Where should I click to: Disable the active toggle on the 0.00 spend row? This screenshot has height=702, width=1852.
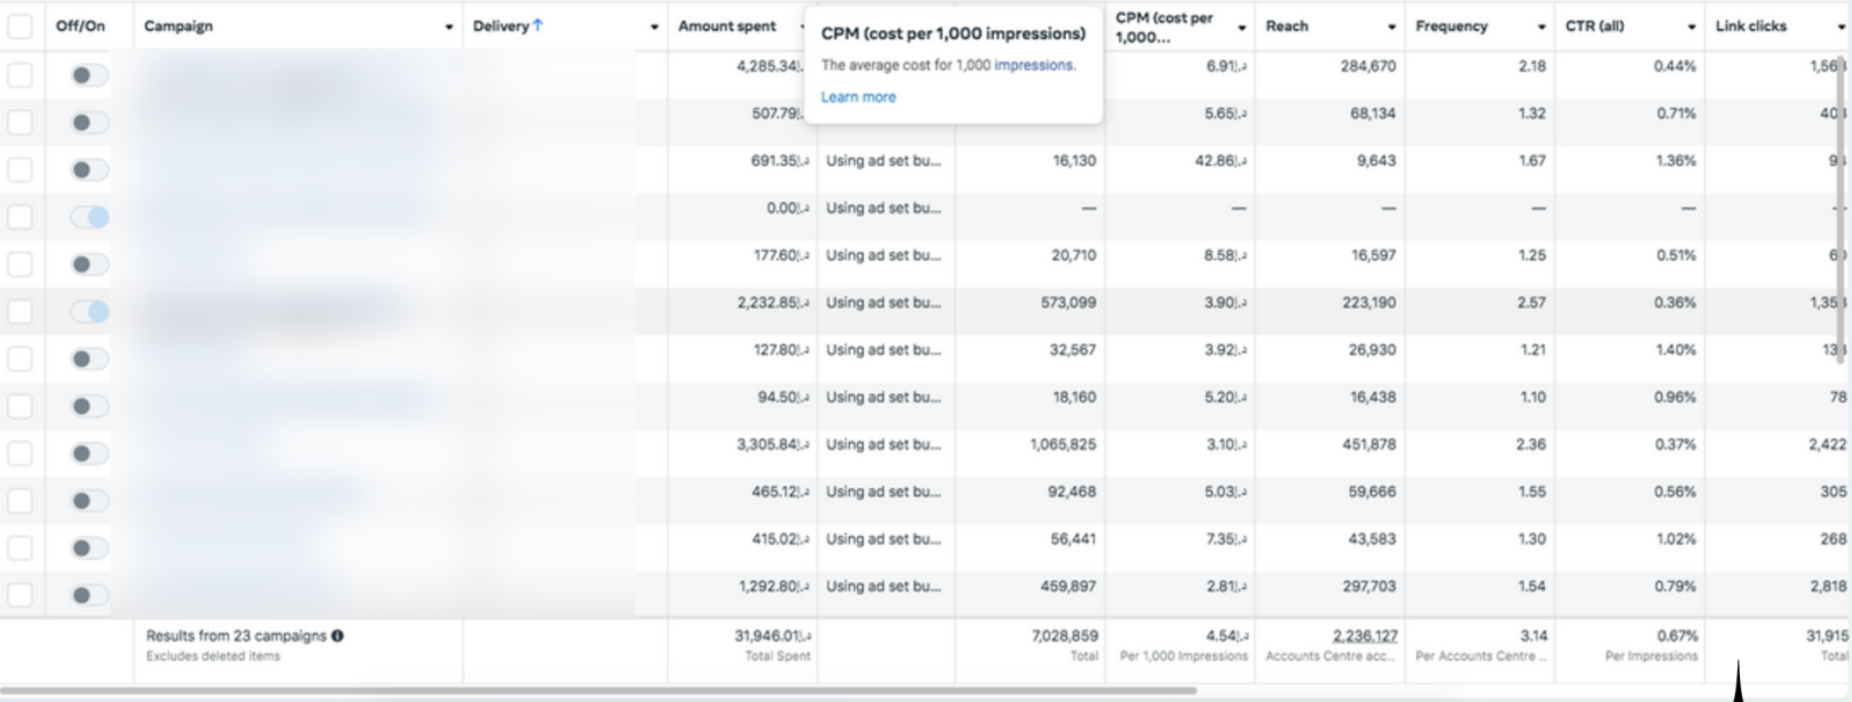[x=90, y=217]
